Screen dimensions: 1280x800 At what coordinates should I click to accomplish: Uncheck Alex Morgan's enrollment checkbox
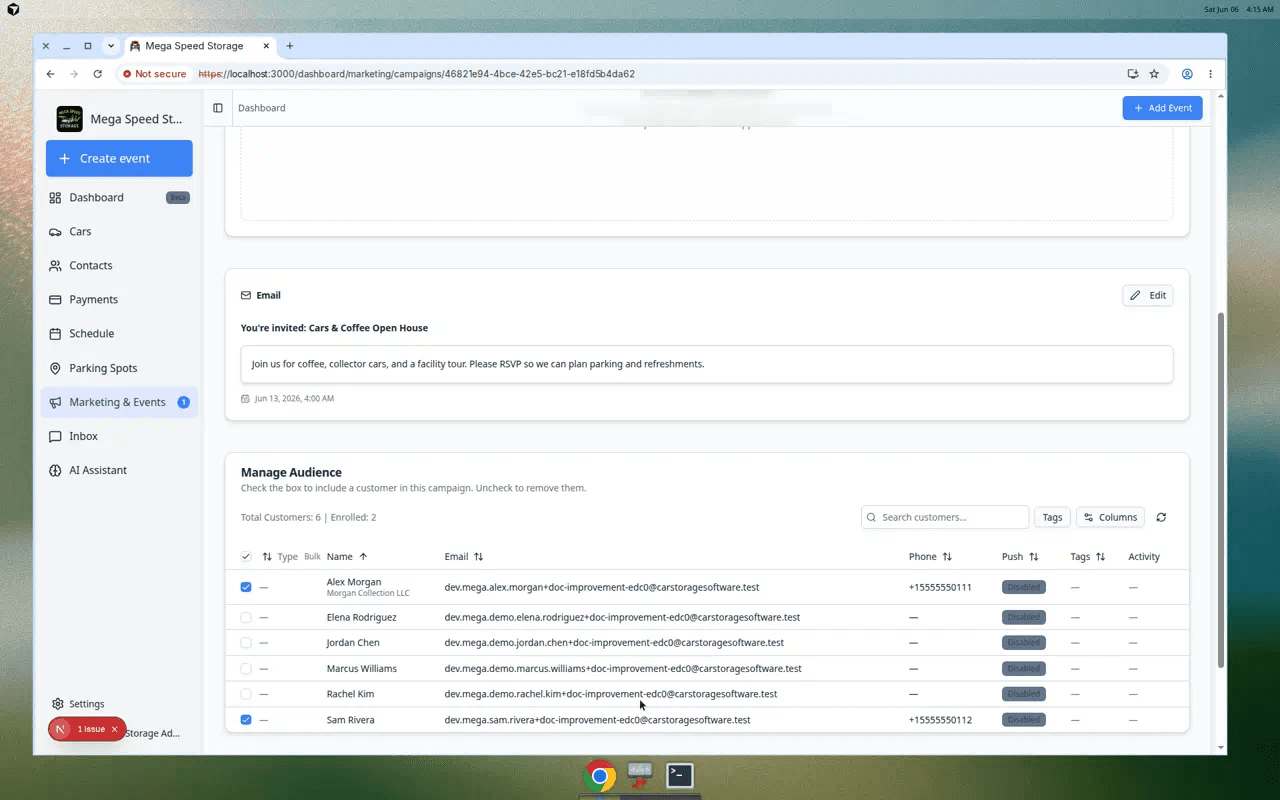tap(246, 587)
